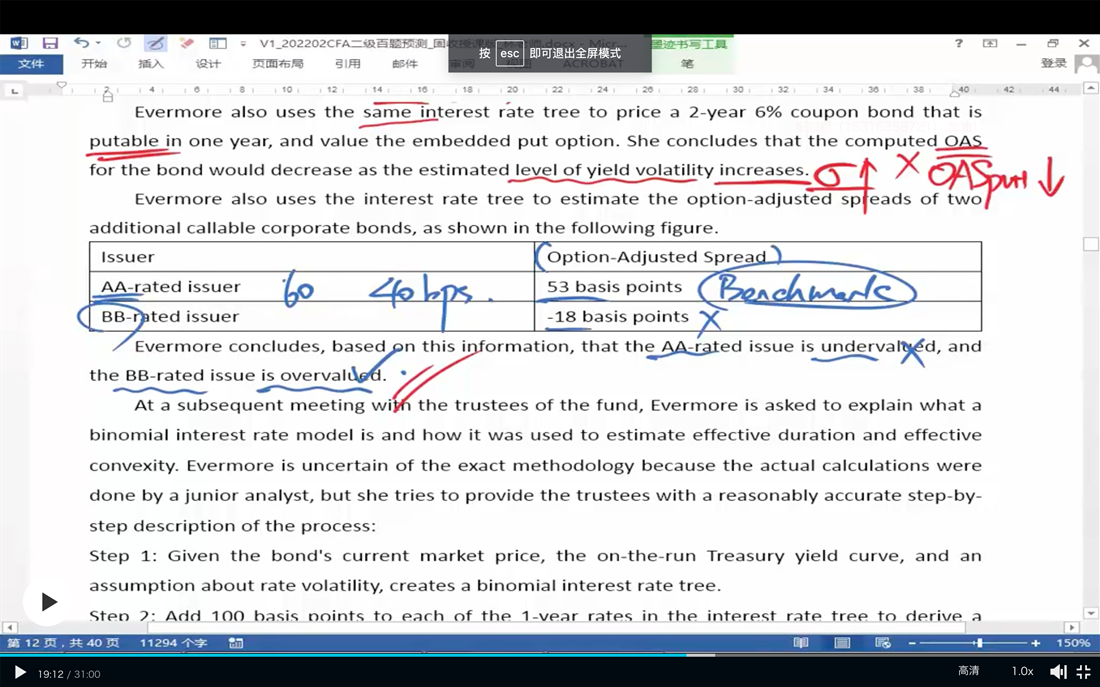Switch to the 邮件 tab
1100x687 pixels.
pyautogui.click(x=405, y=64)
